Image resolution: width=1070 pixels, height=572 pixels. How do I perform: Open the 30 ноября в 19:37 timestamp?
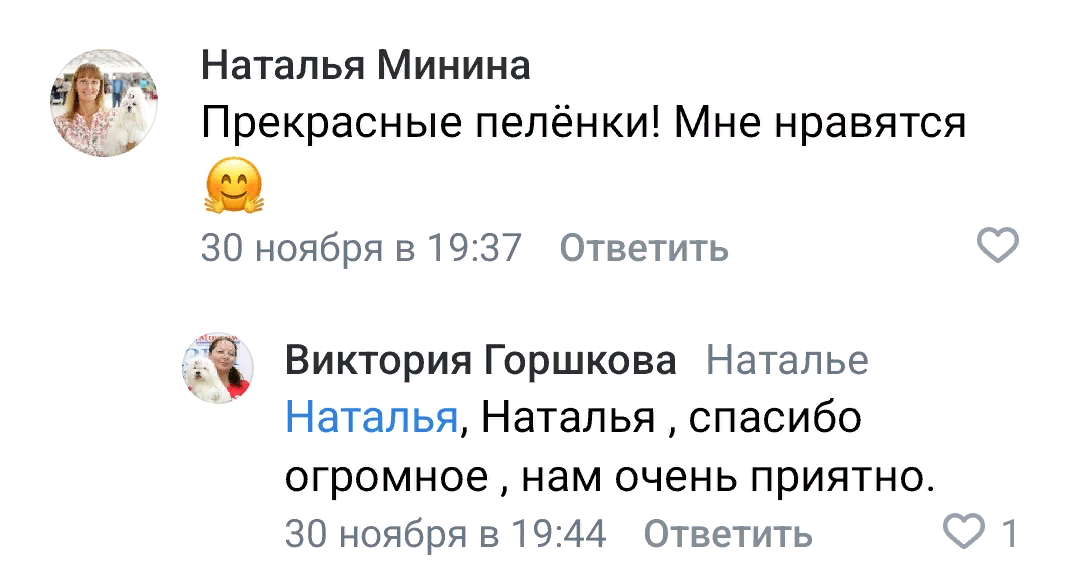[x=361, y=247]
